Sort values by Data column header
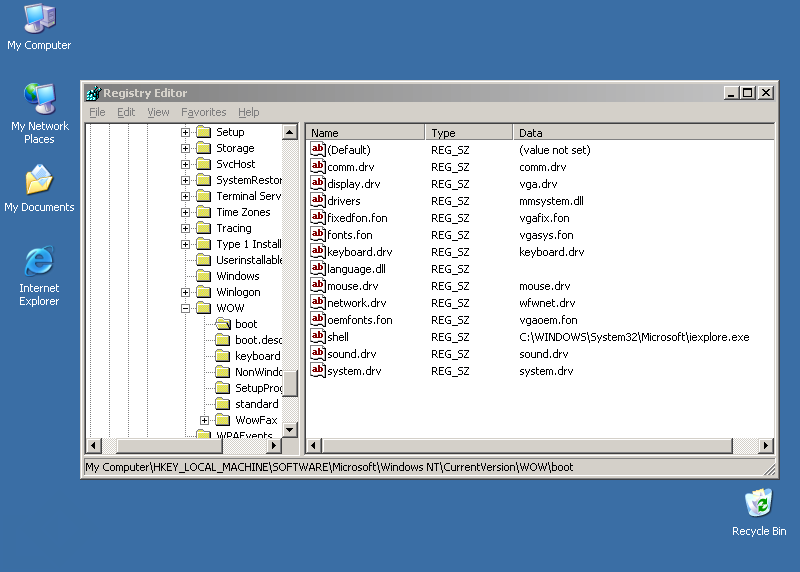 pyautogui.click(x=643, y=133)
